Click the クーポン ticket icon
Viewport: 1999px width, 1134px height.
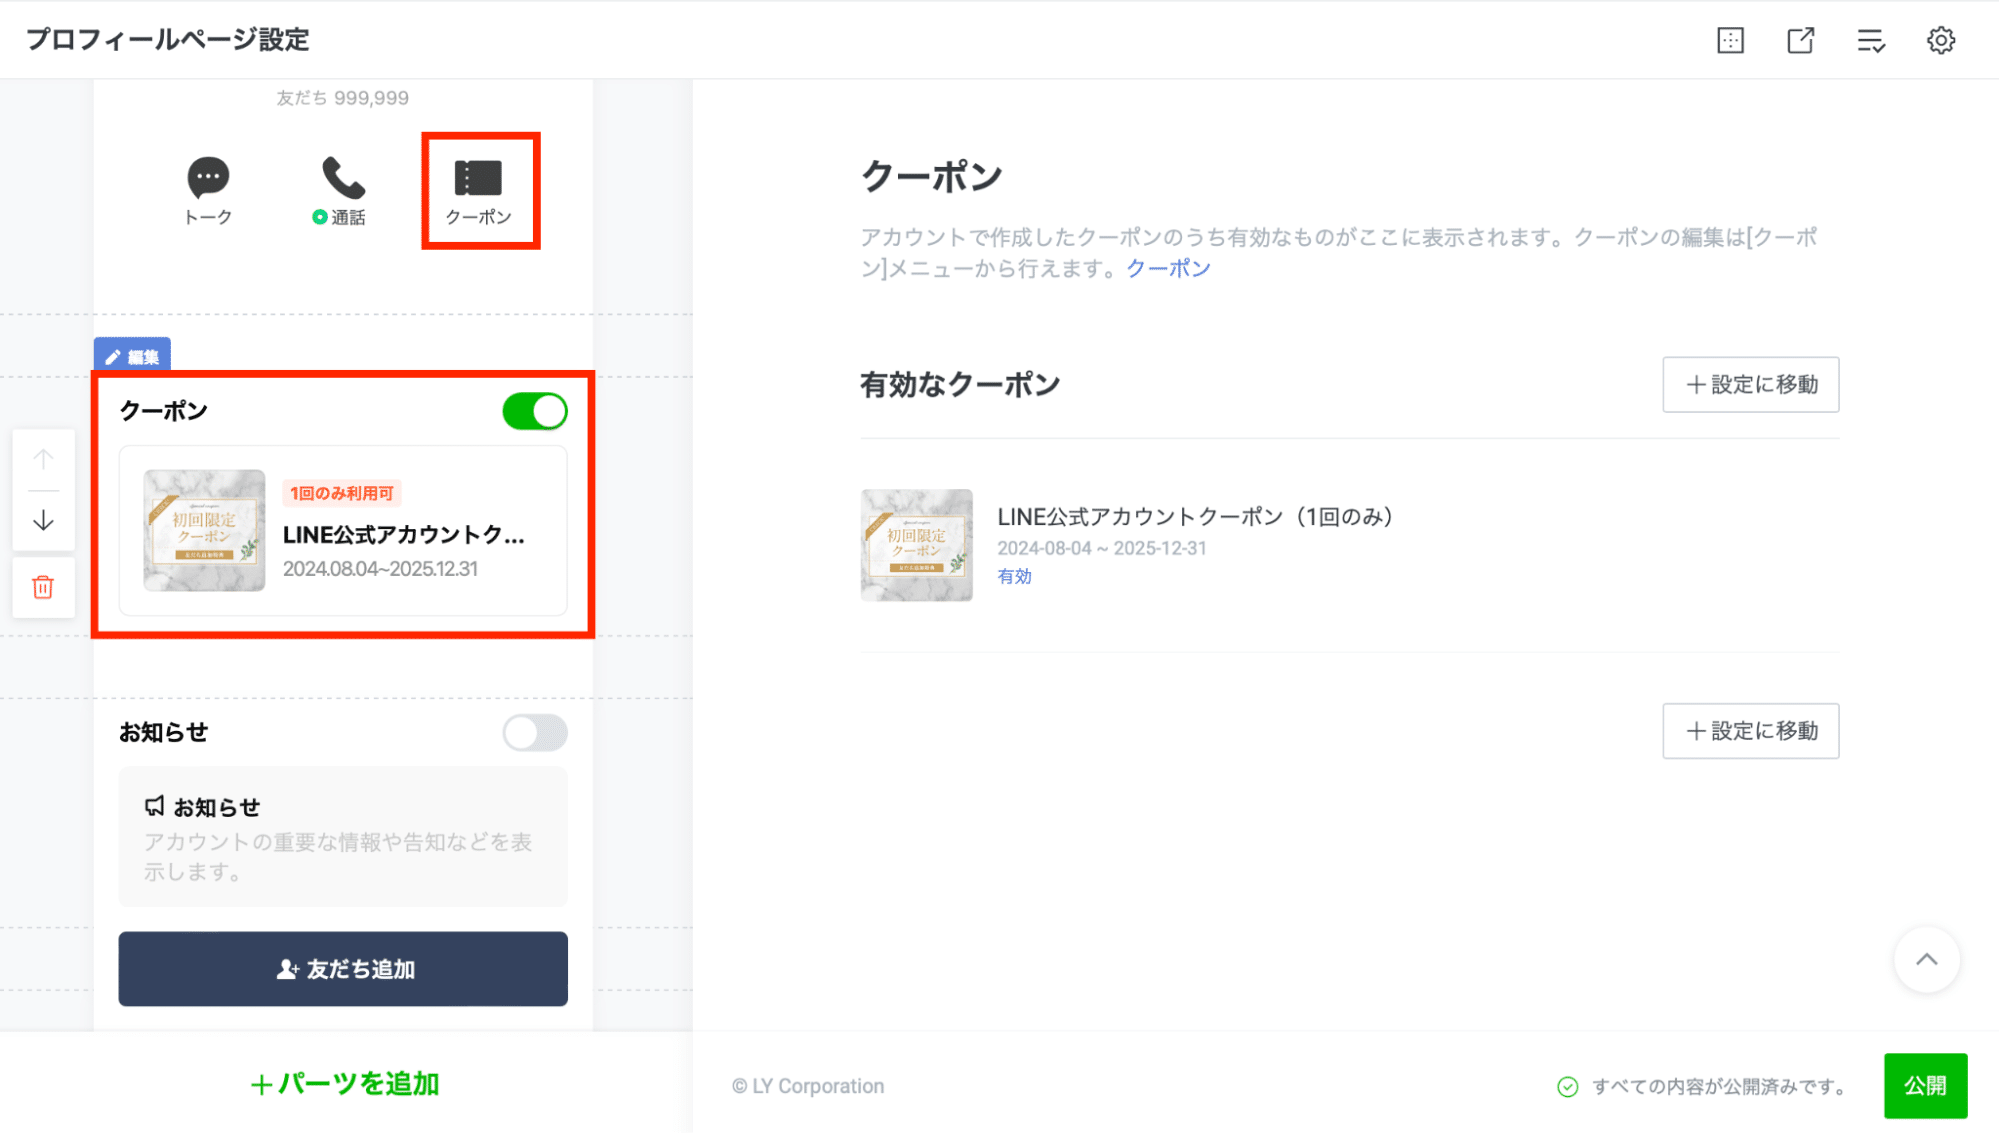(478, 178)
